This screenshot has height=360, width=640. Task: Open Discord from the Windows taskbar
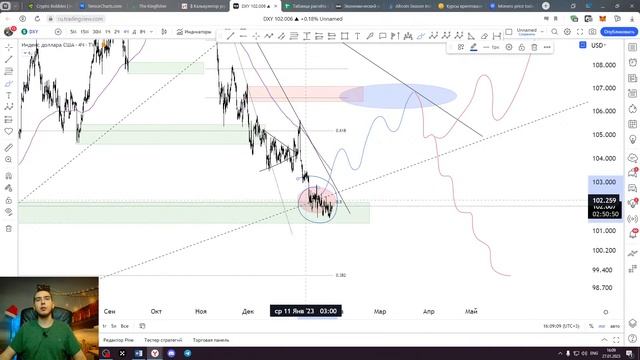(171, 353)
